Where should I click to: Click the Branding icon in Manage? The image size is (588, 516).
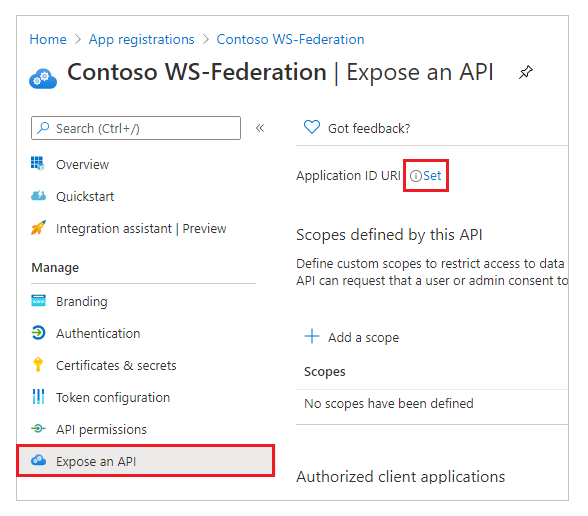click(x=38, y=301)
